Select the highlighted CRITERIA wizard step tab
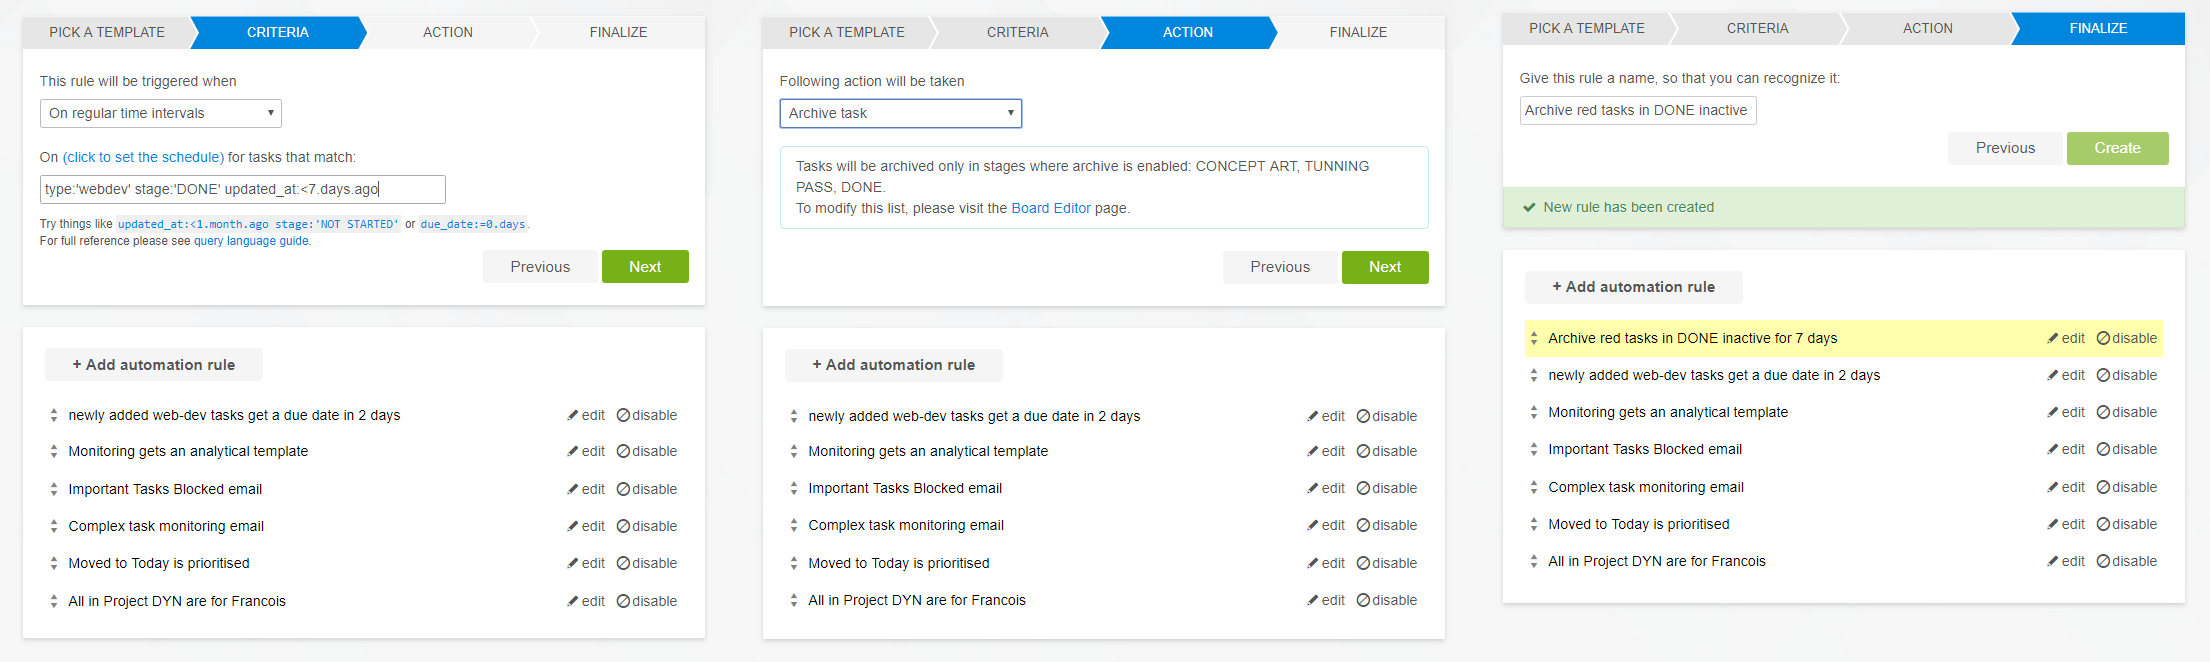 (x=278, y=33)
